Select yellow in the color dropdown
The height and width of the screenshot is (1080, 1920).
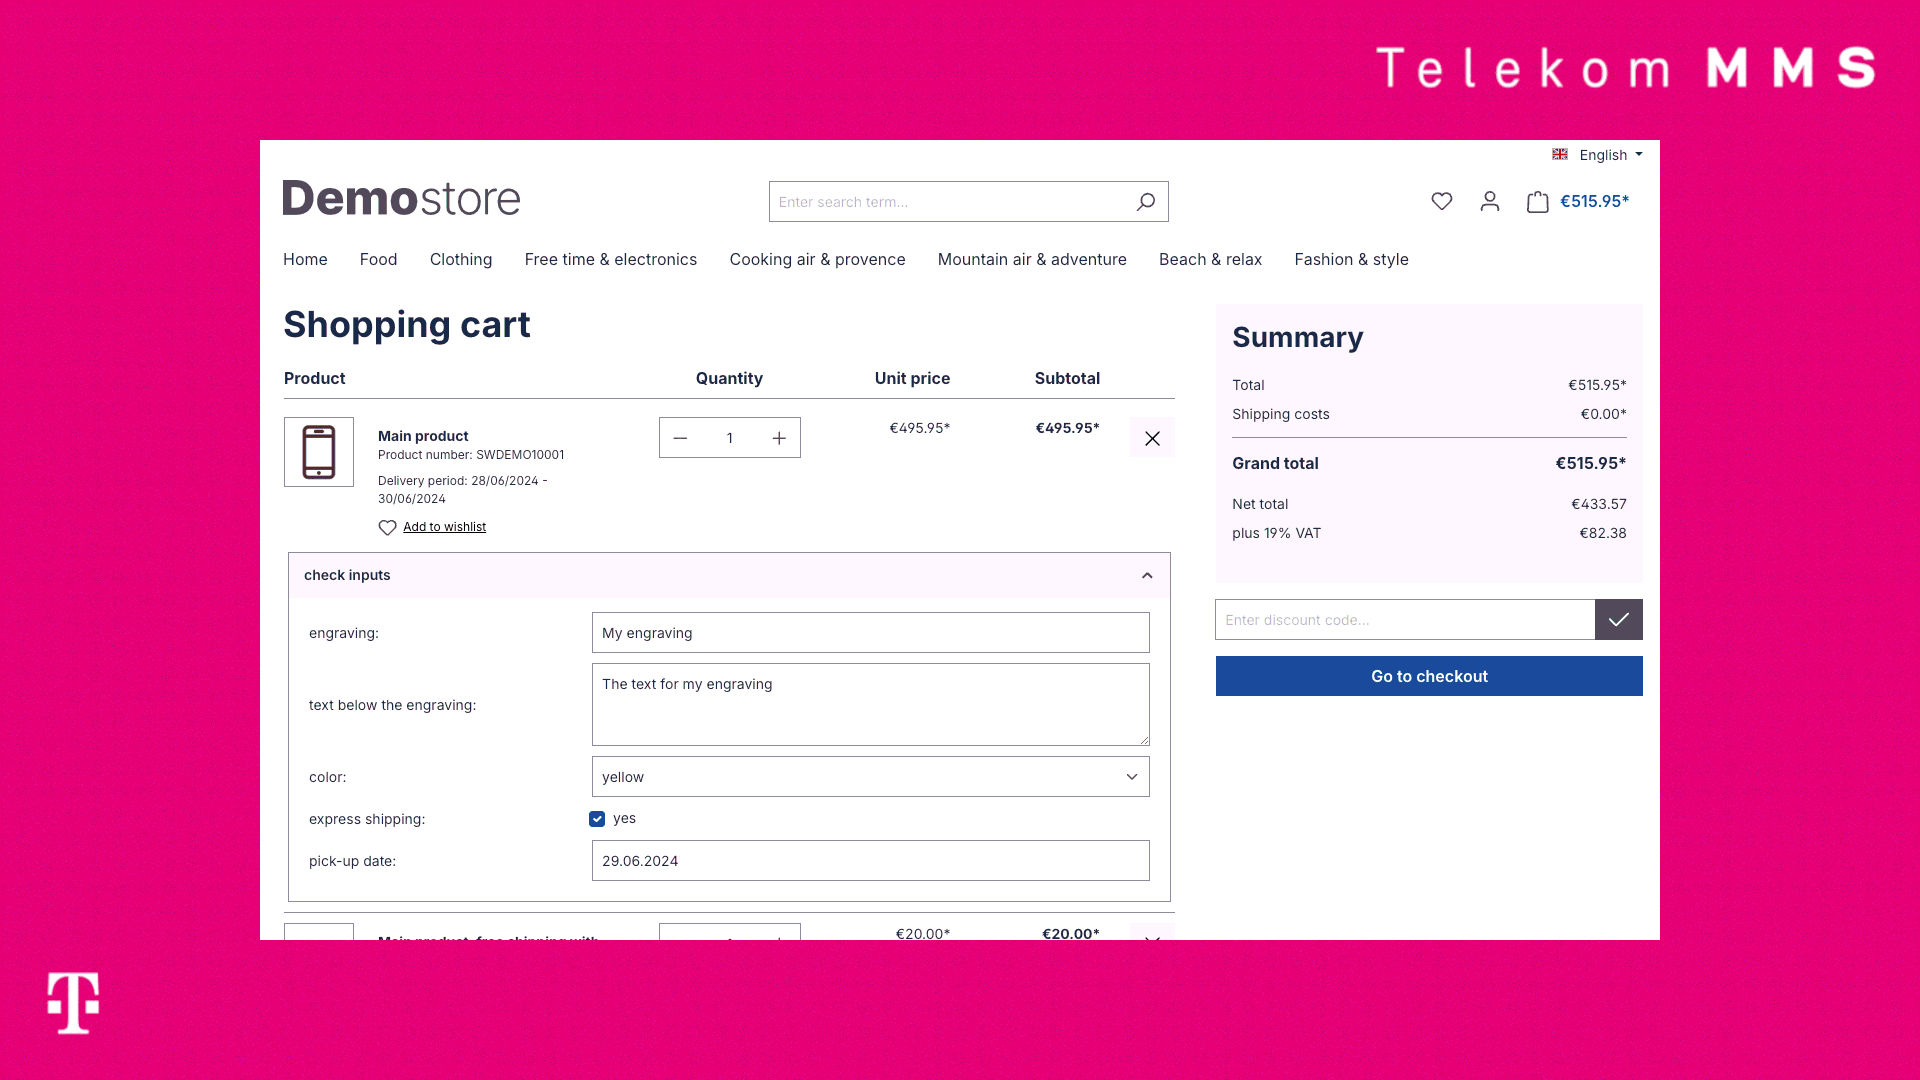(x=870, y=777)
